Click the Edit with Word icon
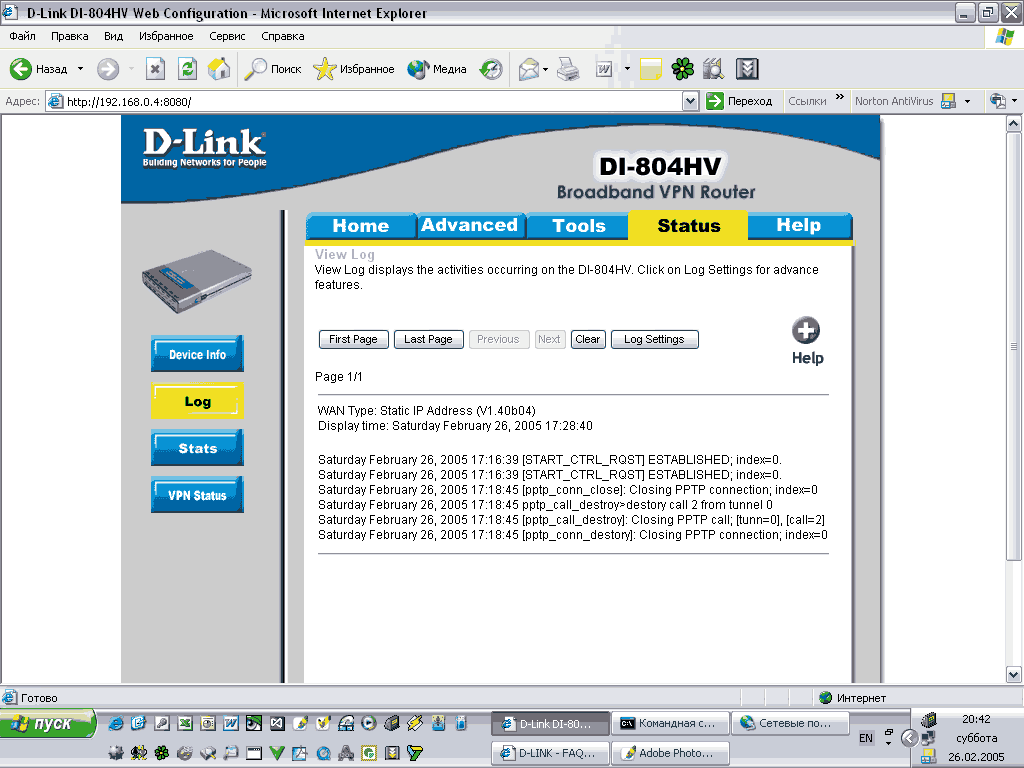The height and width of the screenshot is (768, 1024). pos(604,69)
